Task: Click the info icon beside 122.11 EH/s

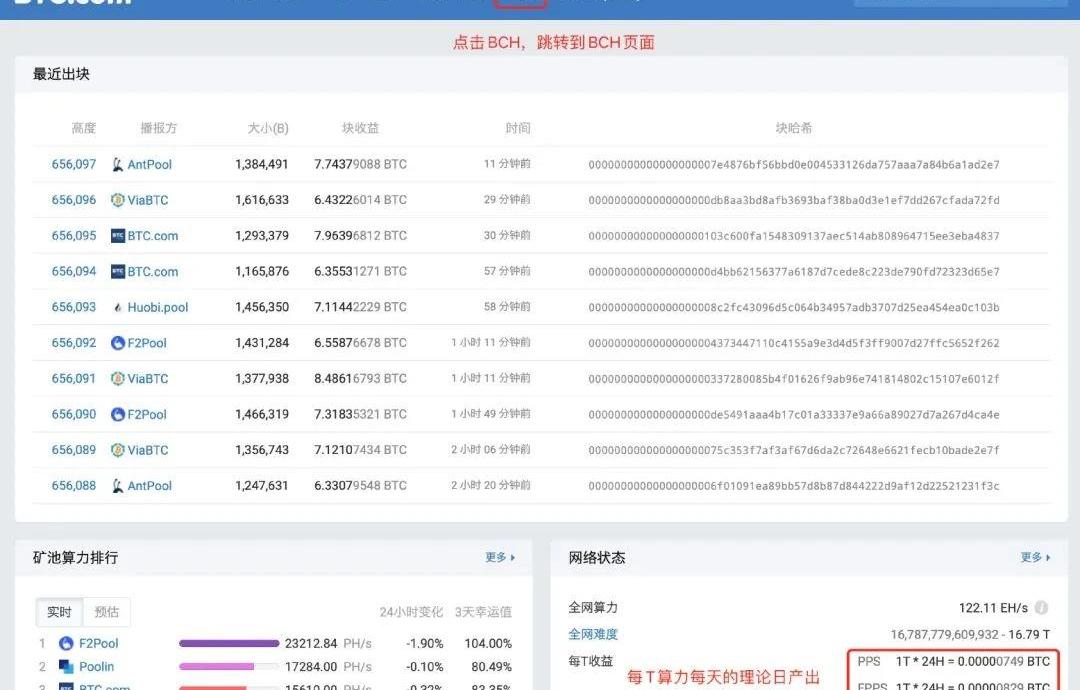Action: [x=1041, y=608]
